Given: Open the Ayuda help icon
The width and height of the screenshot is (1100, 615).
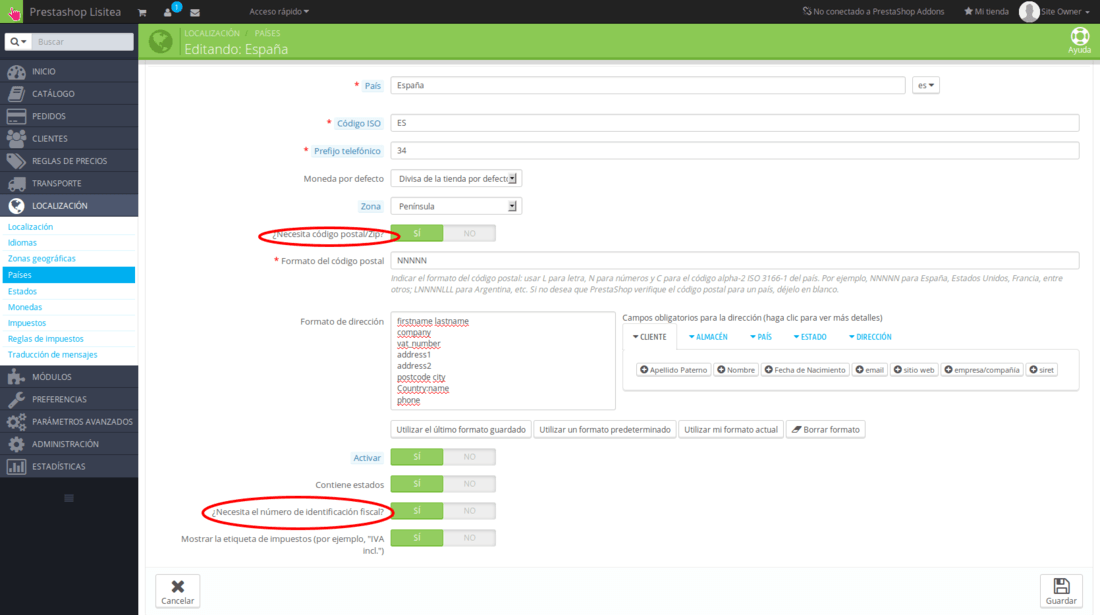Looking at the screenshot, I should 1079,40.
